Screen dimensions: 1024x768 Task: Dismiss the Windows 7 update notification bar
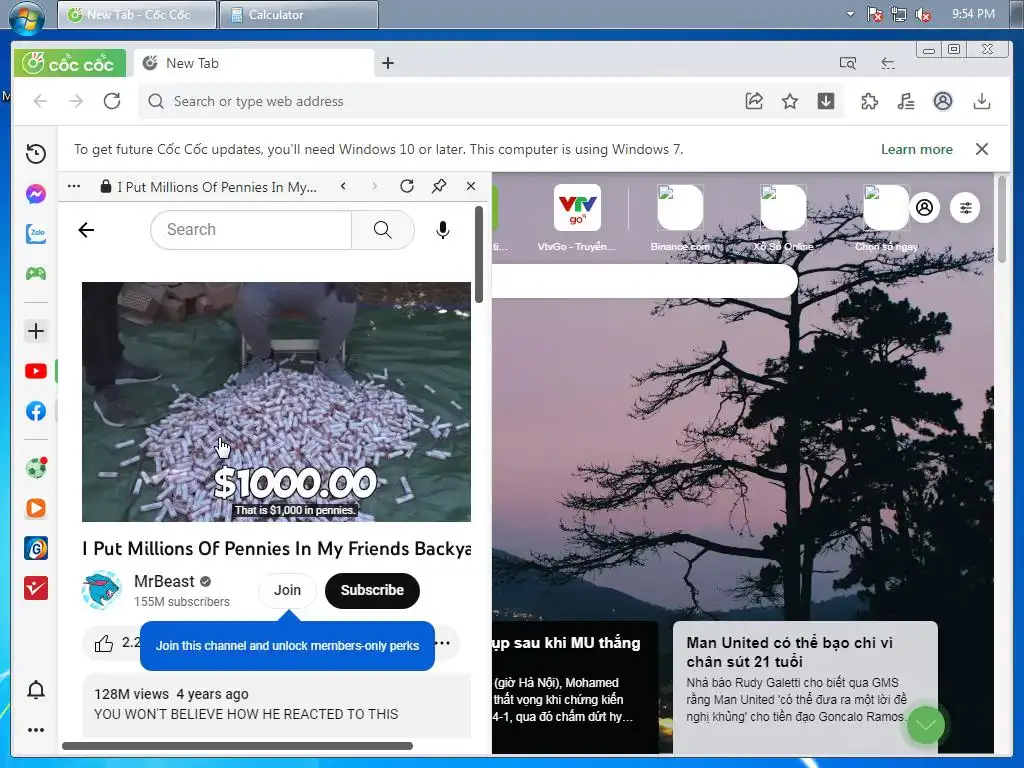[982, 150]
